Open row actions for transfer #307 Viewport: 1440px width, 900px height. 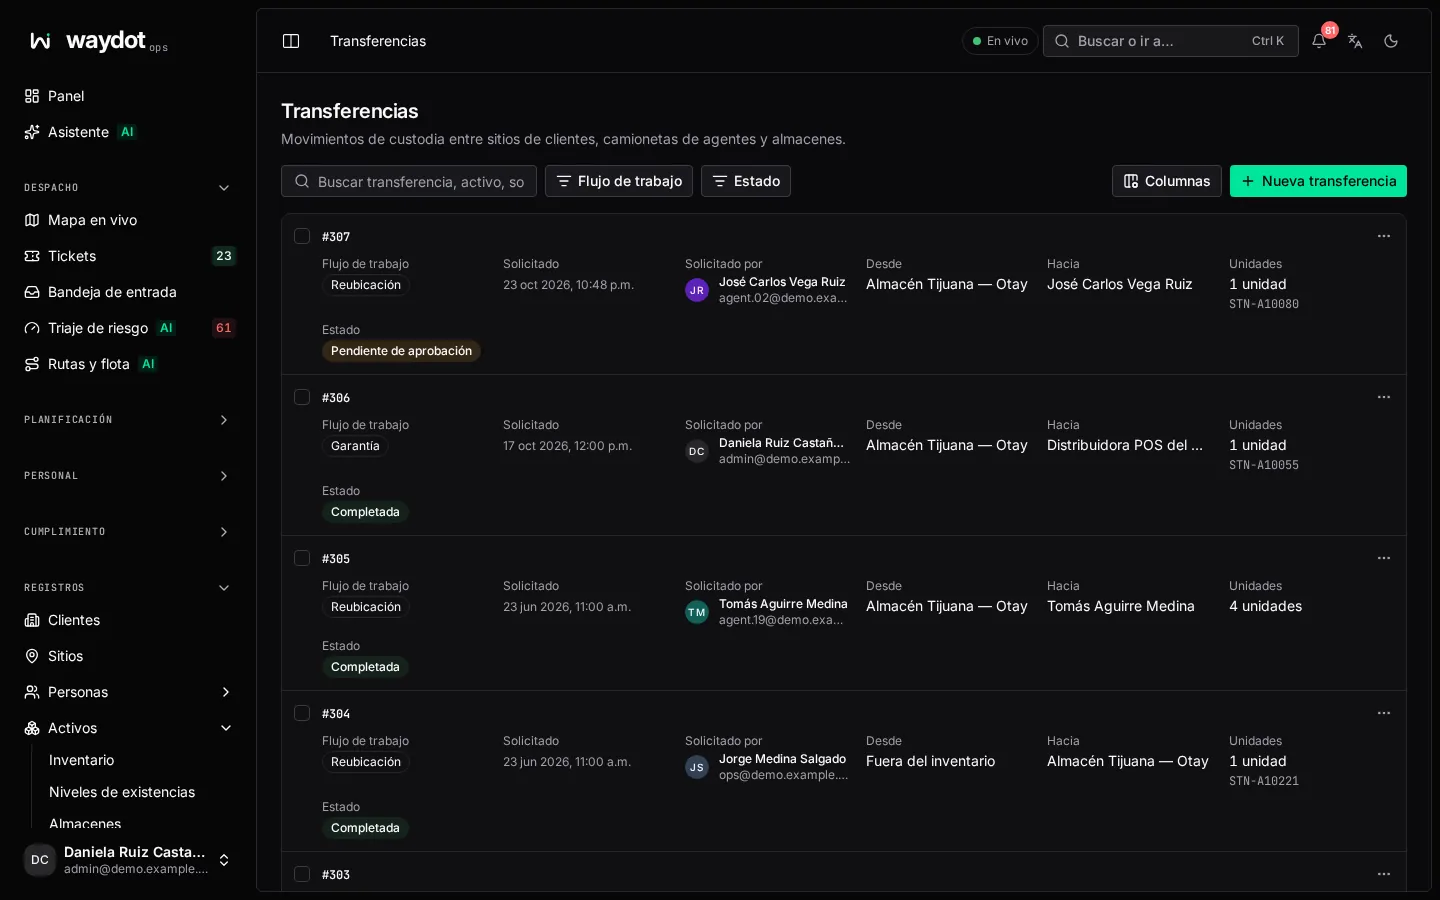point(1384,236)
